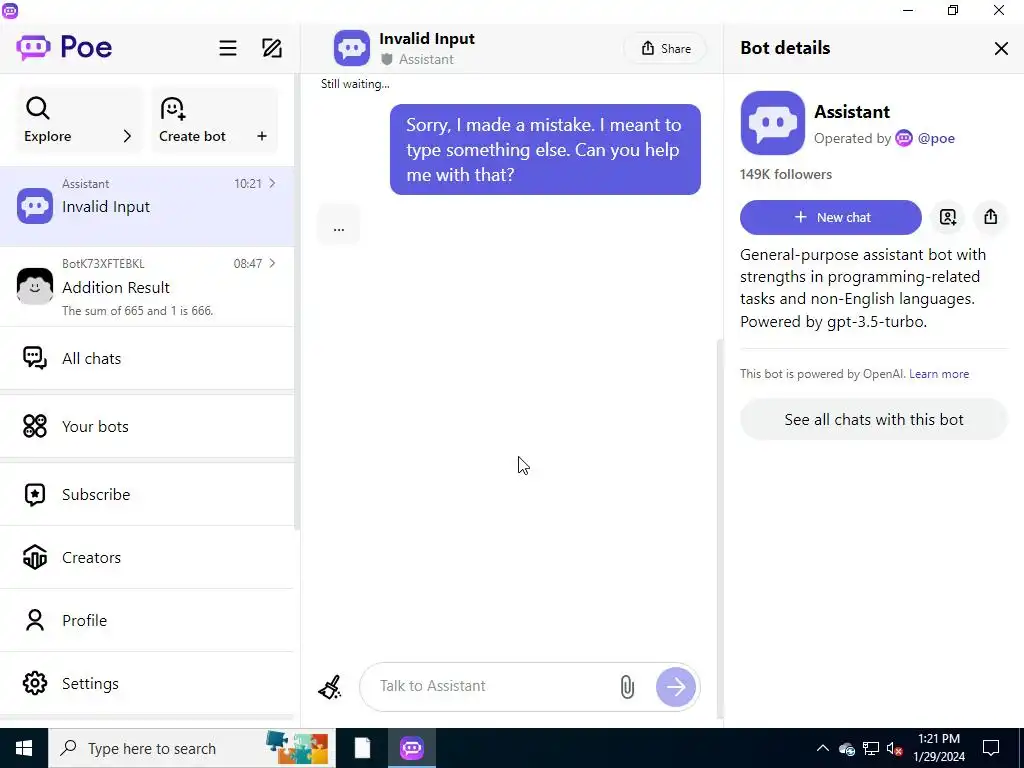The height and width of the screenshot is (768, 1024).
Task: Open the Explore section
Action: coord(78,120)
